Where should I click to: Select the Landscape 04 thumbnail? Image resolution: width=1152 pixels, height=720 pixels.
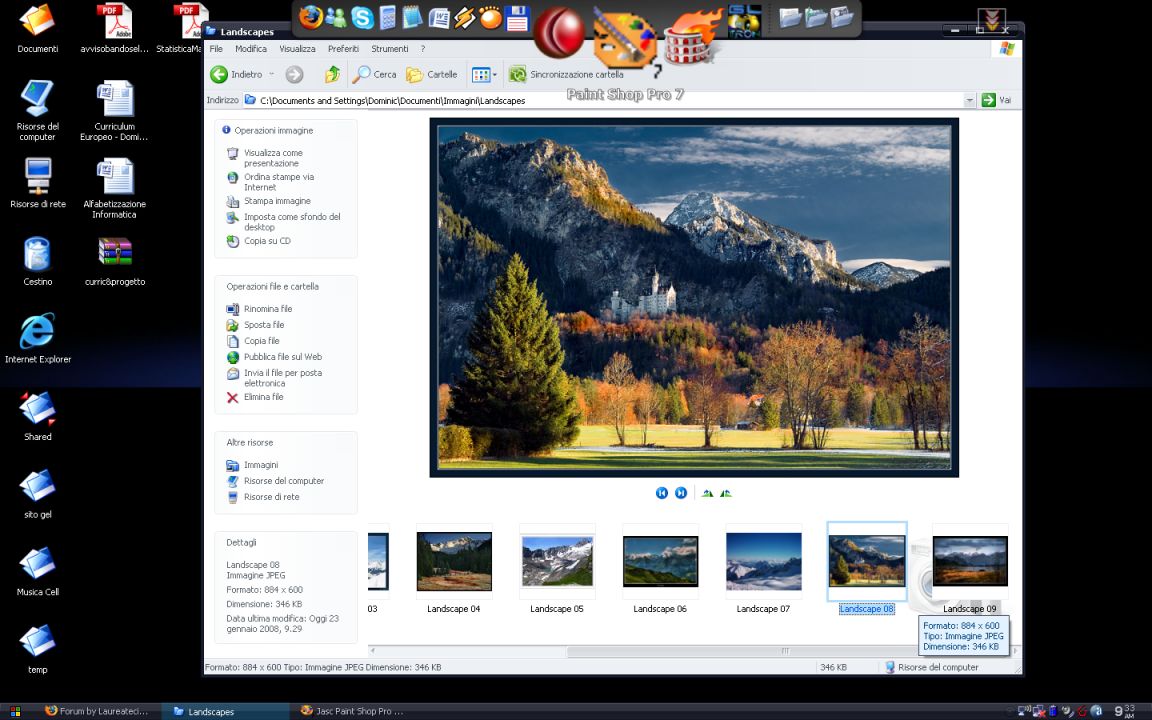[454, 562]
